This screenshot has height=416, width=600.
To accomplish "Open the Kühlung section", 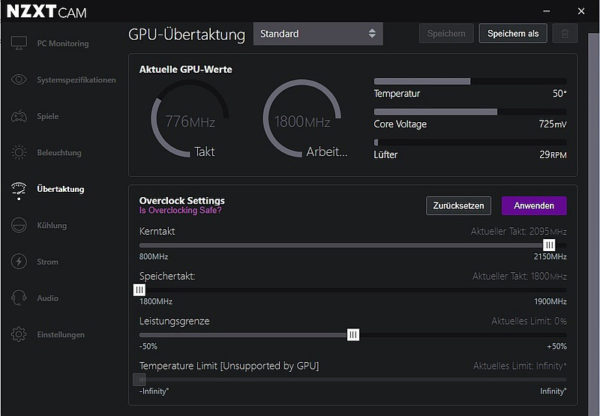I will point(52,225).
